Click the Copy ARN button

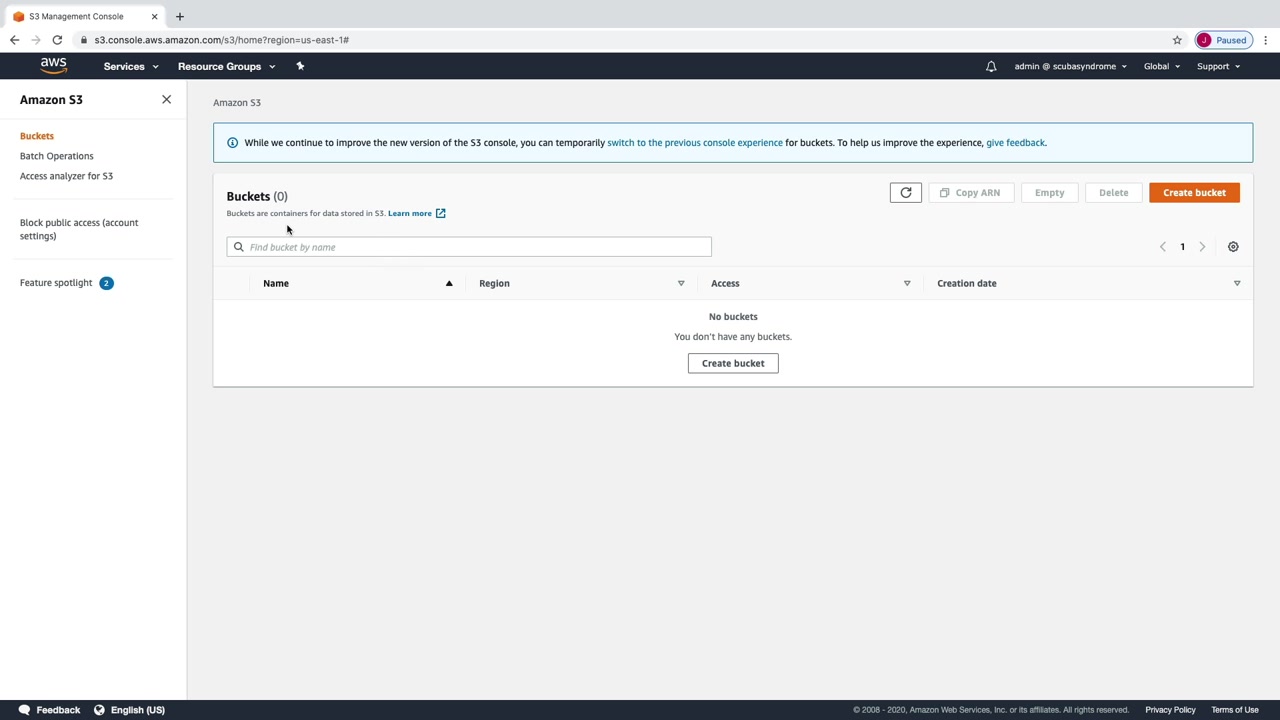[x=970, y=193]
